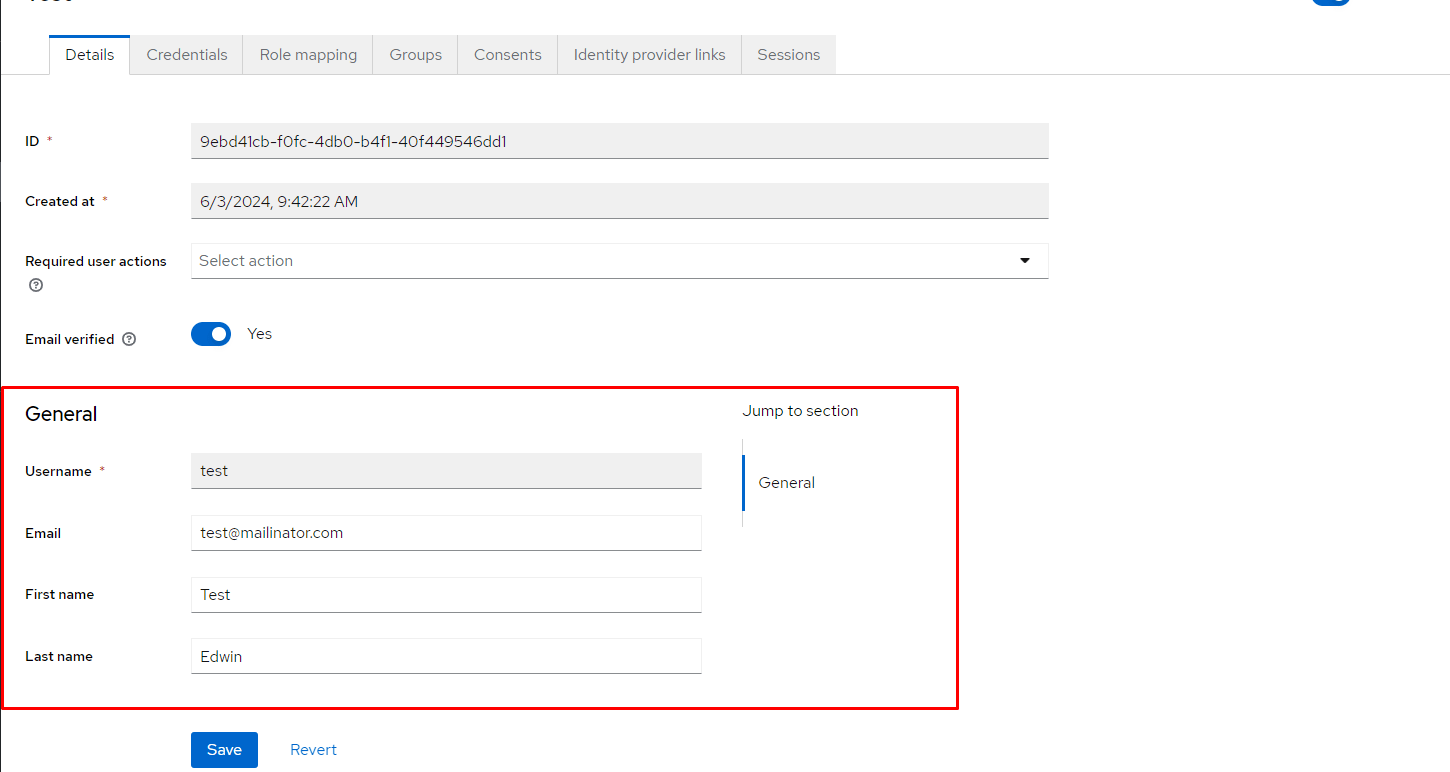The image size is (1450, 772).
Task: Click the caret on the Select action field
Action: [x=1024, y=260]
